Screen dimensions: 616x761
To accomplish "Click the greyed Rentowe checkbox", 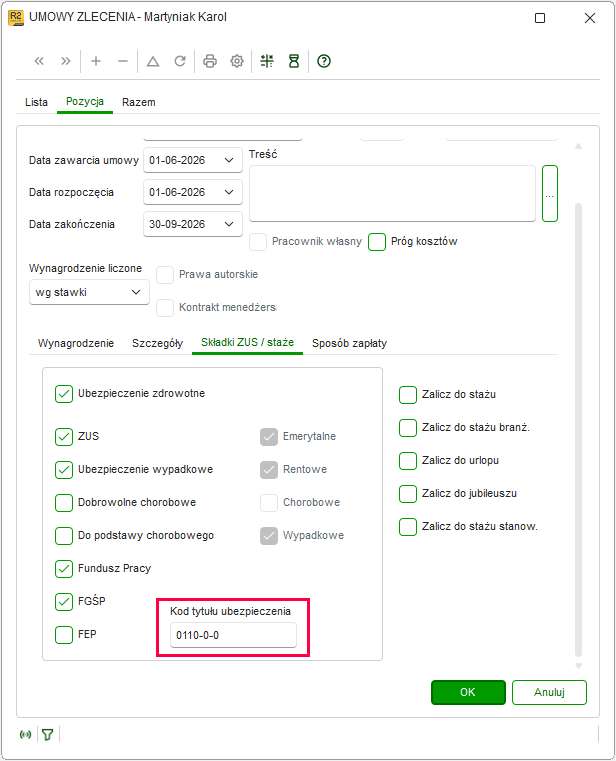I will [268, 470].
